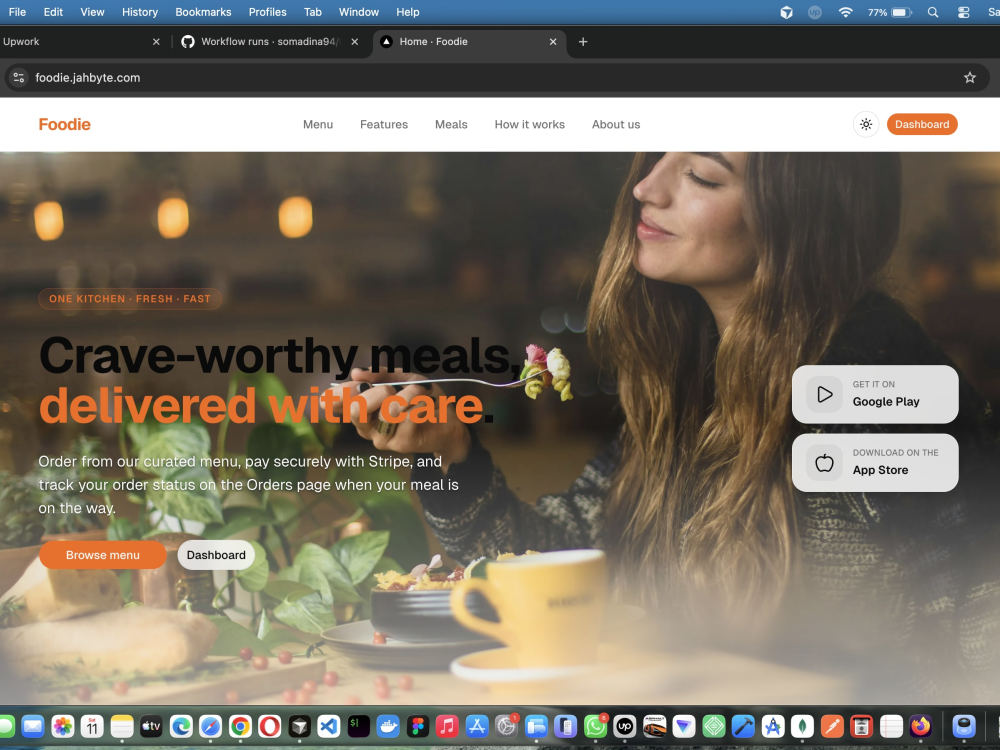Navigate to Meals section link

451,124
